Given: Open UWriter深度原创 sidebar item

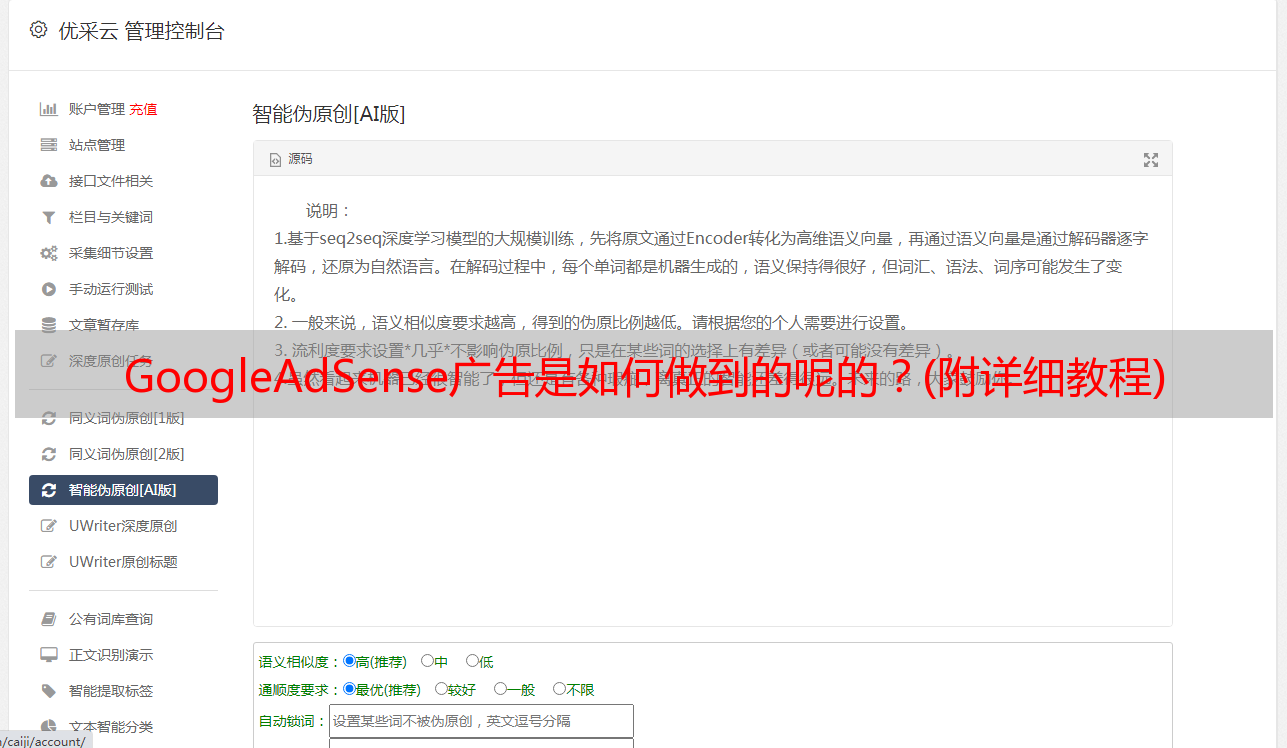Looking at the screenshot, I should [123, 526].
